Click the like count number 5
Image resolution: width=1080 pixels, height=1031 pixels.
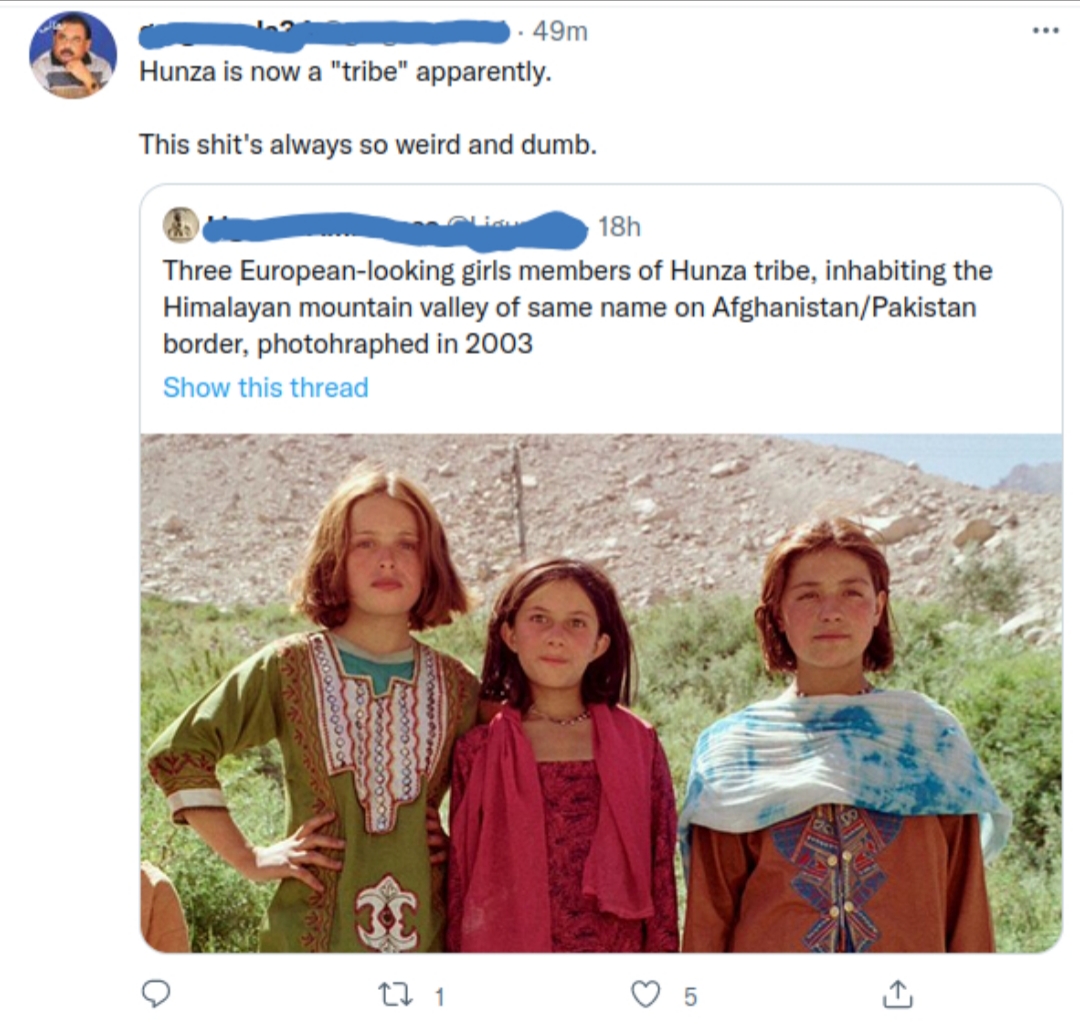690,997
